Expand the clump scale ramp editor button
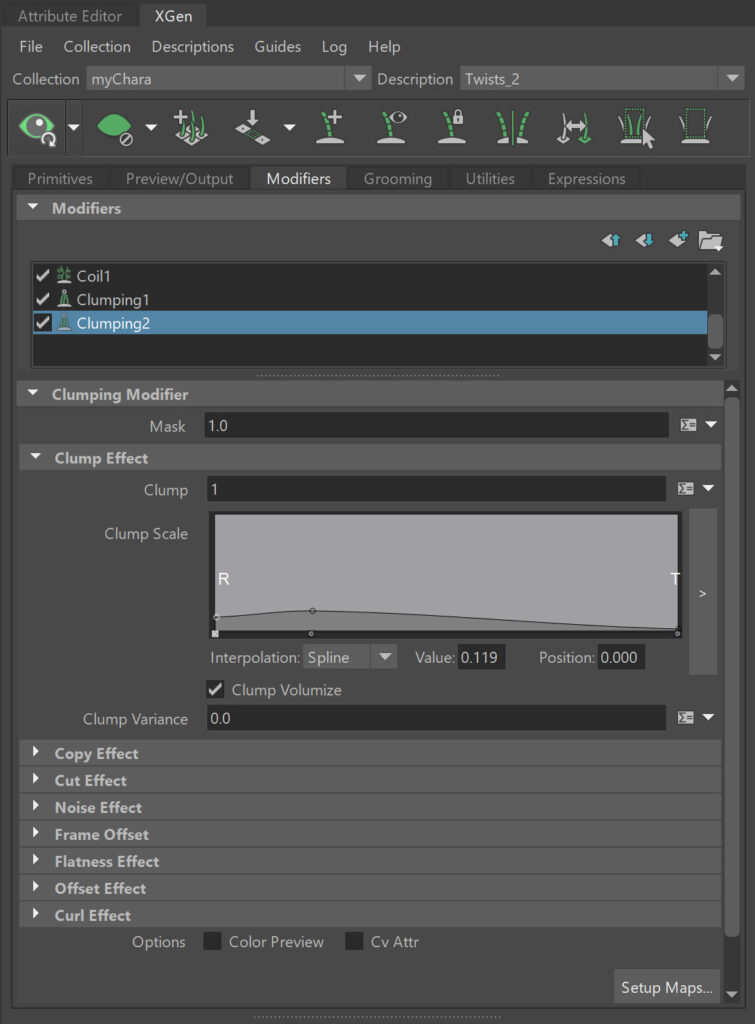 point(702,593)
